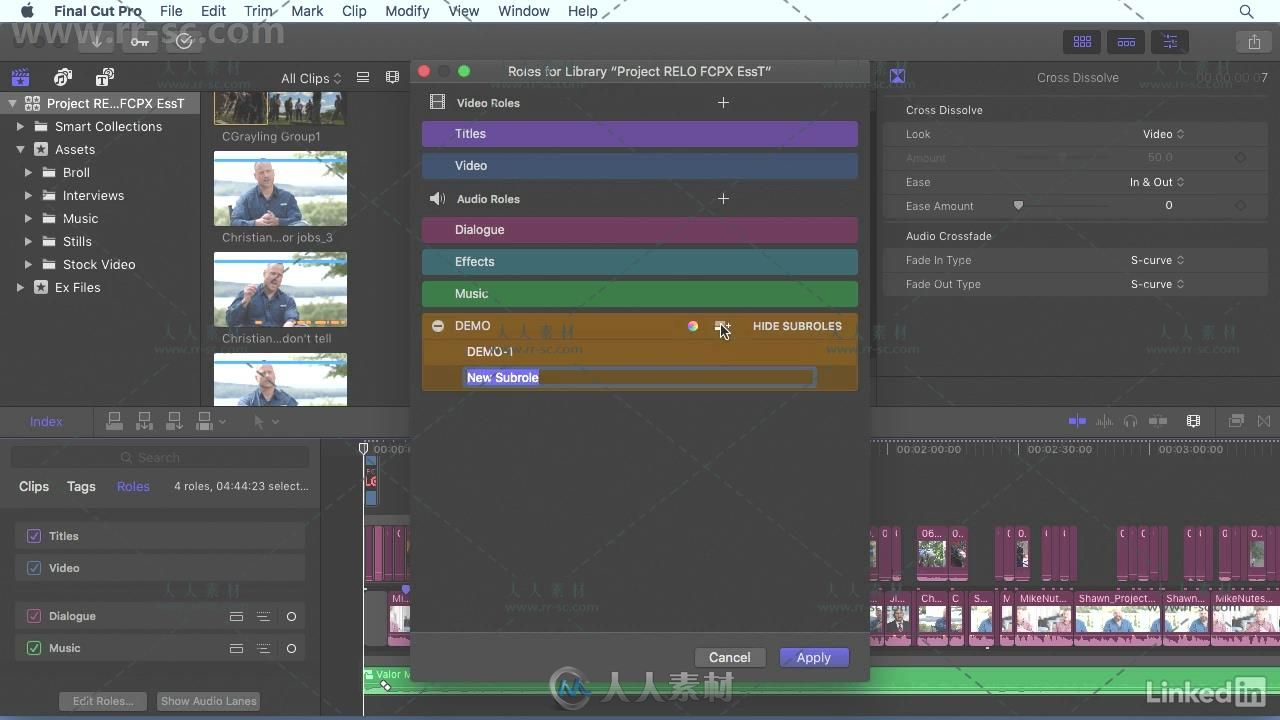This screenshot has width=1280, height=720.
Task: Open the Look Video dropdown
Action: (1164, 134)
